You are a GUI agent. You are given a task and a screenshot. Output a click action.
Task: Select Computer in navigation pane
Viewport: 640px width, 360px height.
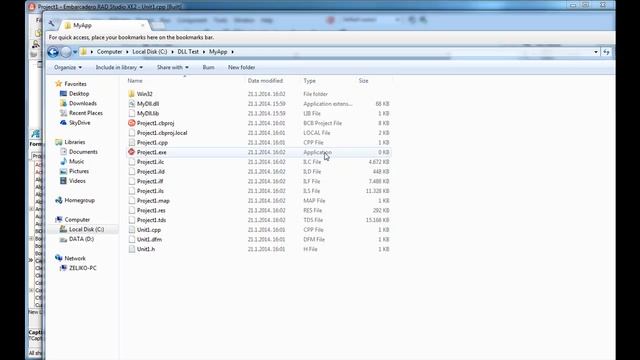pos(77,220)
